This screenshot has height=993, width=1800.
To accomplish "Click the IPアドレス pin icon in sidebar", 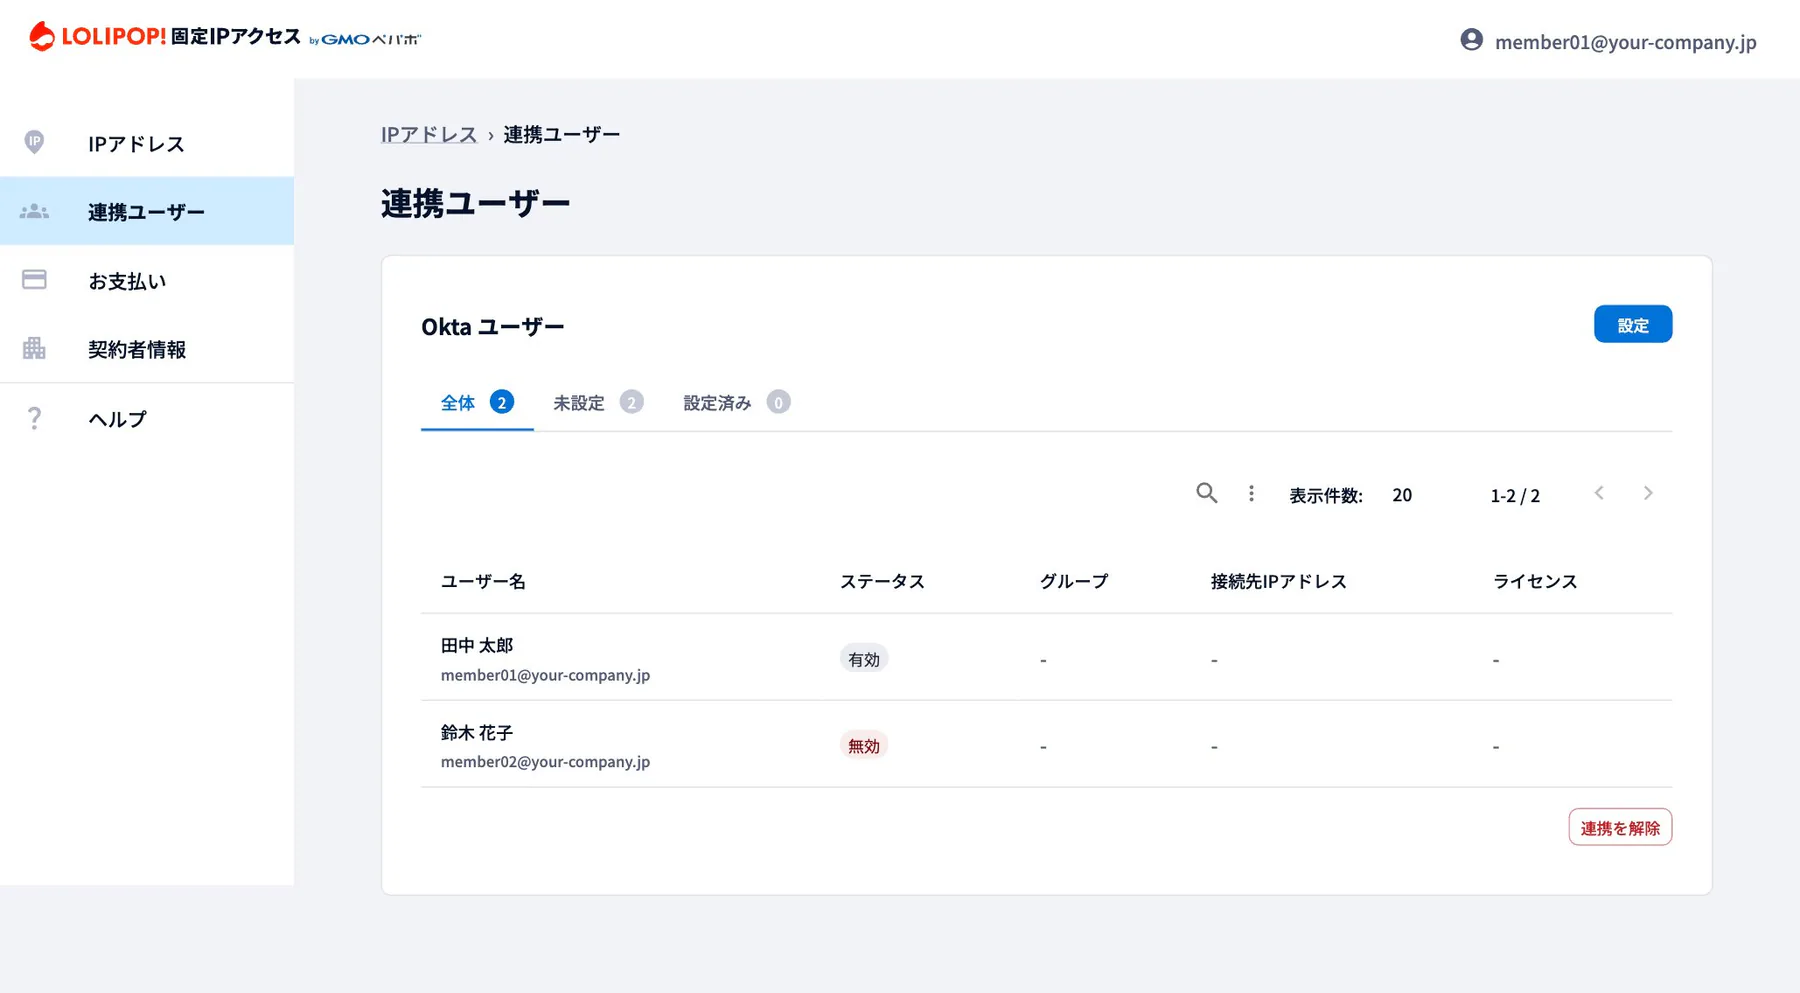I will (34, 142).
